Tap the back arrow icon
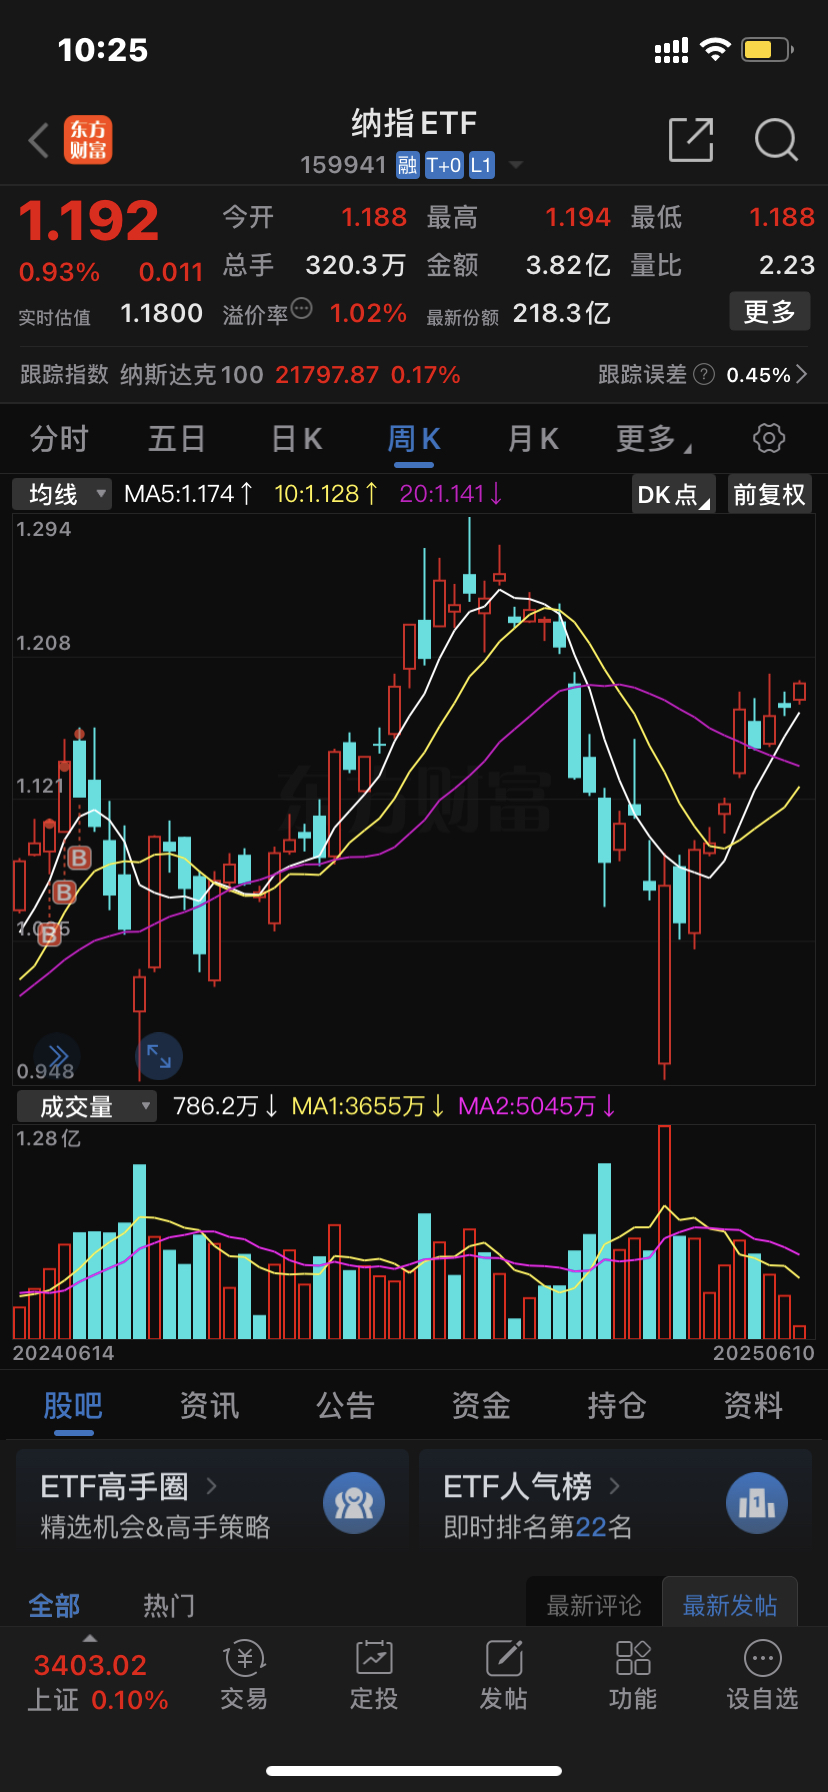828x1792 pixels. point(39,140)
